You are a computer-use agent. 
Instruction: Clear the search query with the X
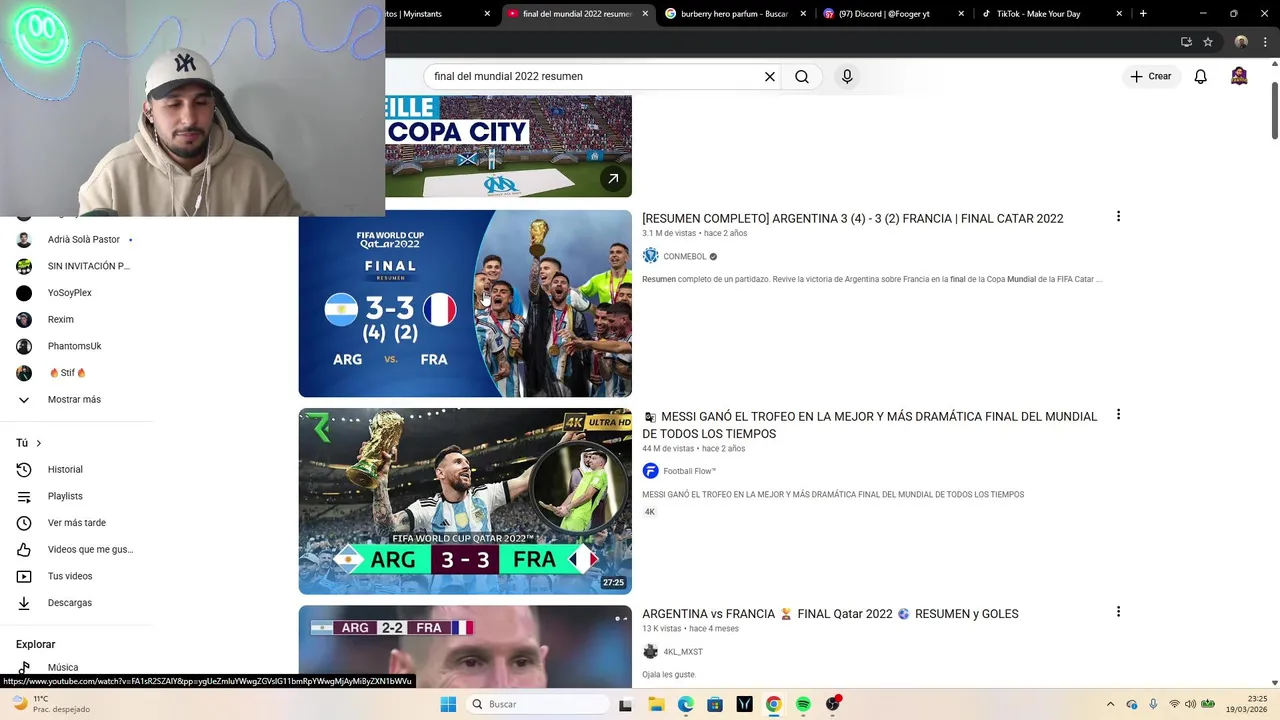[x=770, y=76]
